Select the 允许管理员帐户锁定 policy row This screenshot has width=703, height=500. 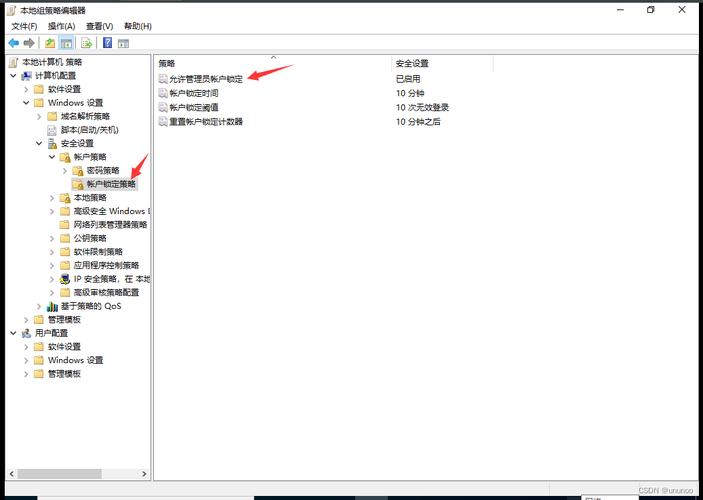[x=206, y=79]
